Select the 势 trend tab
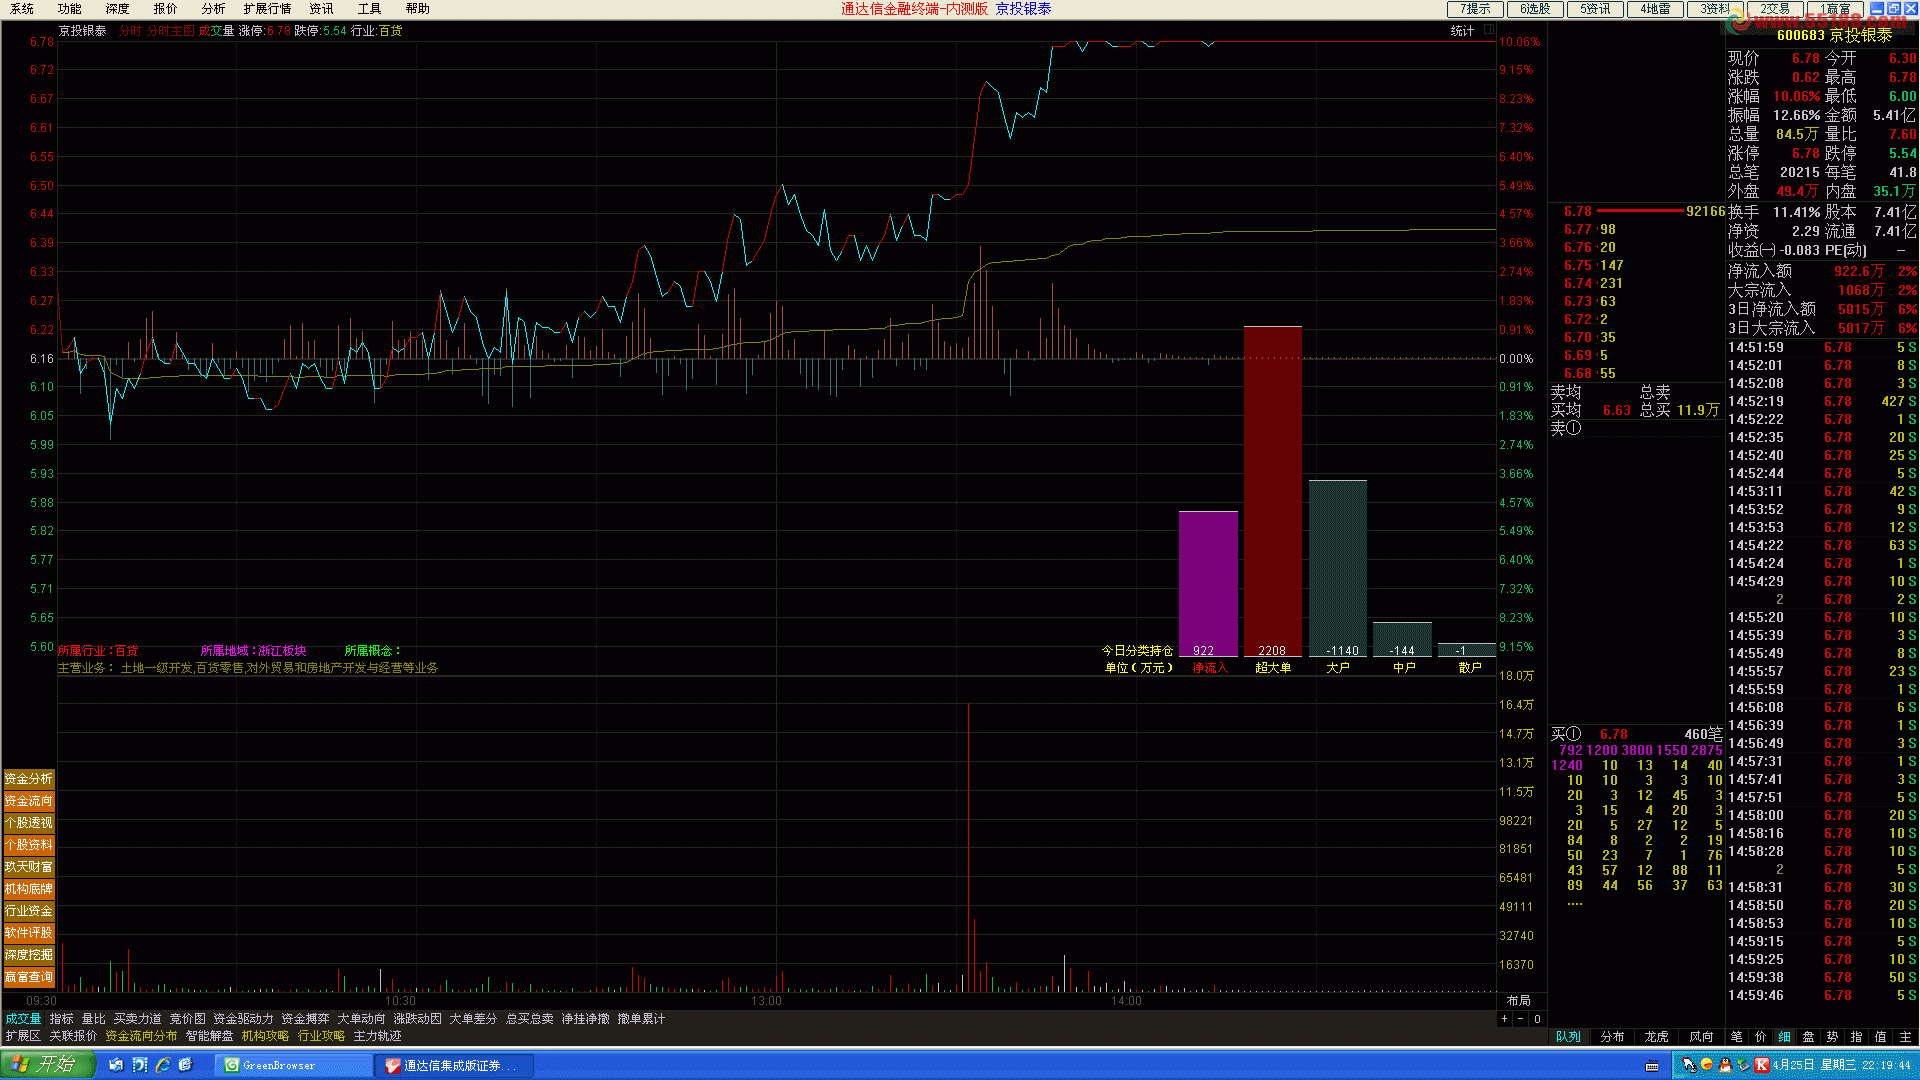The width and height of the screenshot is (1920, 1080). coord(1833,1037)
